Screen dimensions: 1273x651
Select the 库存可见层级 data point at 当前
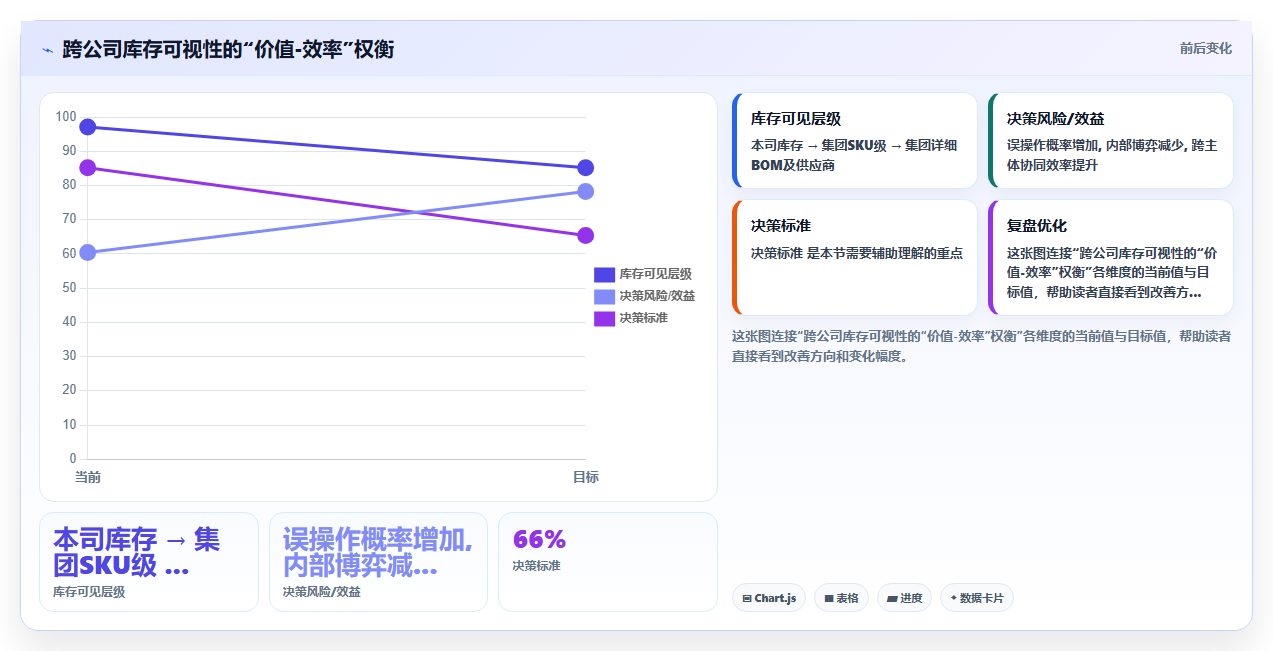coord(88,127)
